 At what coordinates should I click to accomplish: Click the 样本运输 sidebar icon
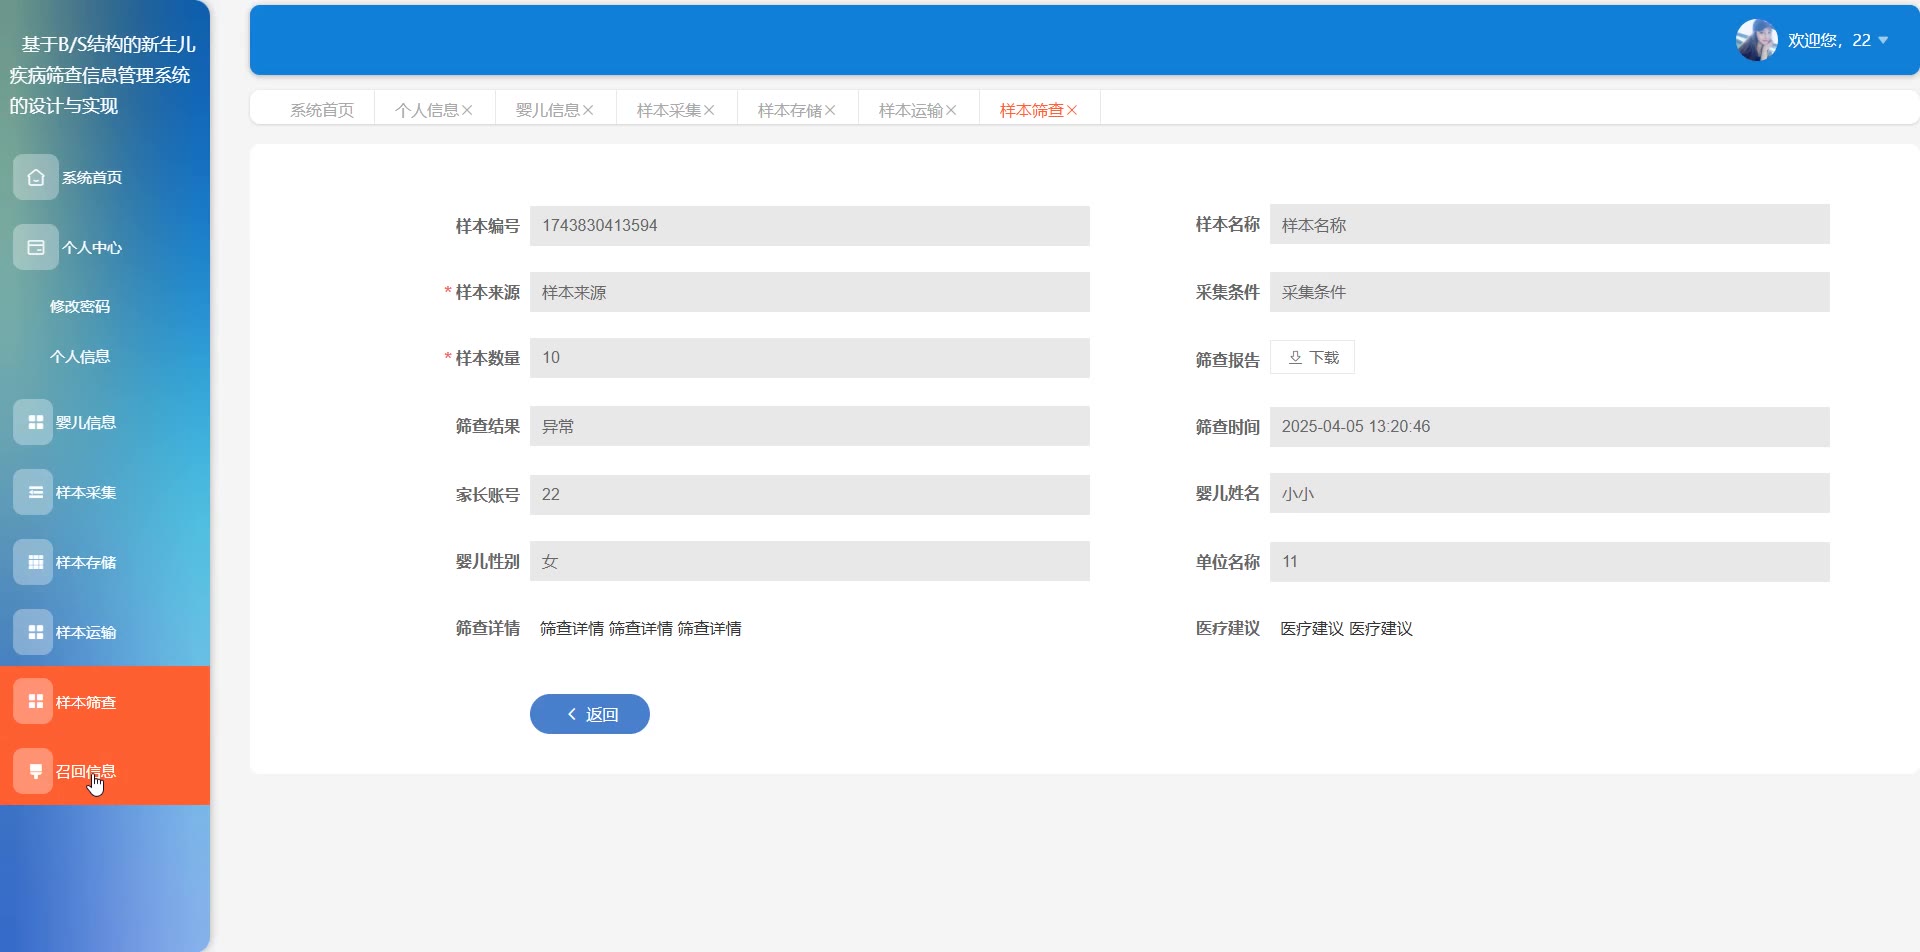coord(35,632)
